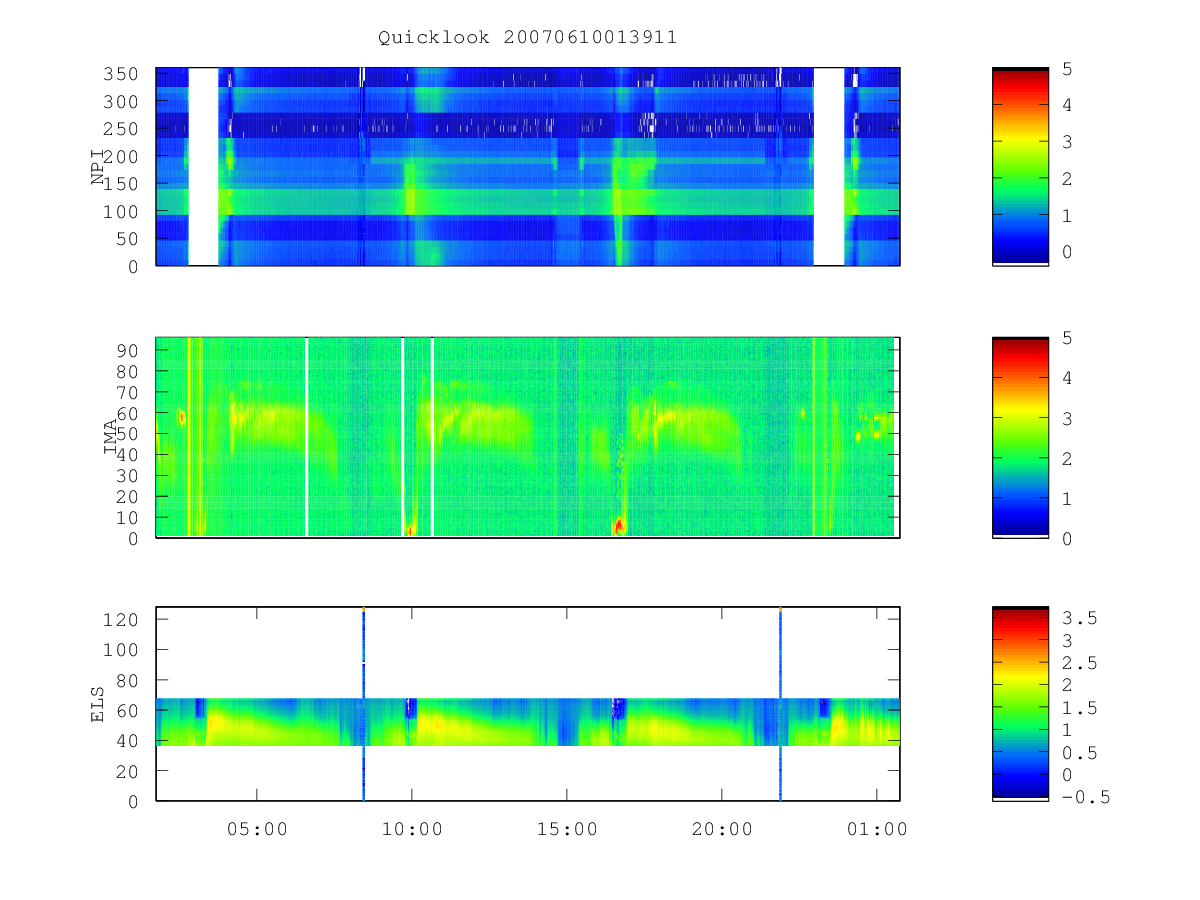This screenshot has height=900, width=1200.
Task: Click the NPI color scale bar
Action: point(1020,167)
